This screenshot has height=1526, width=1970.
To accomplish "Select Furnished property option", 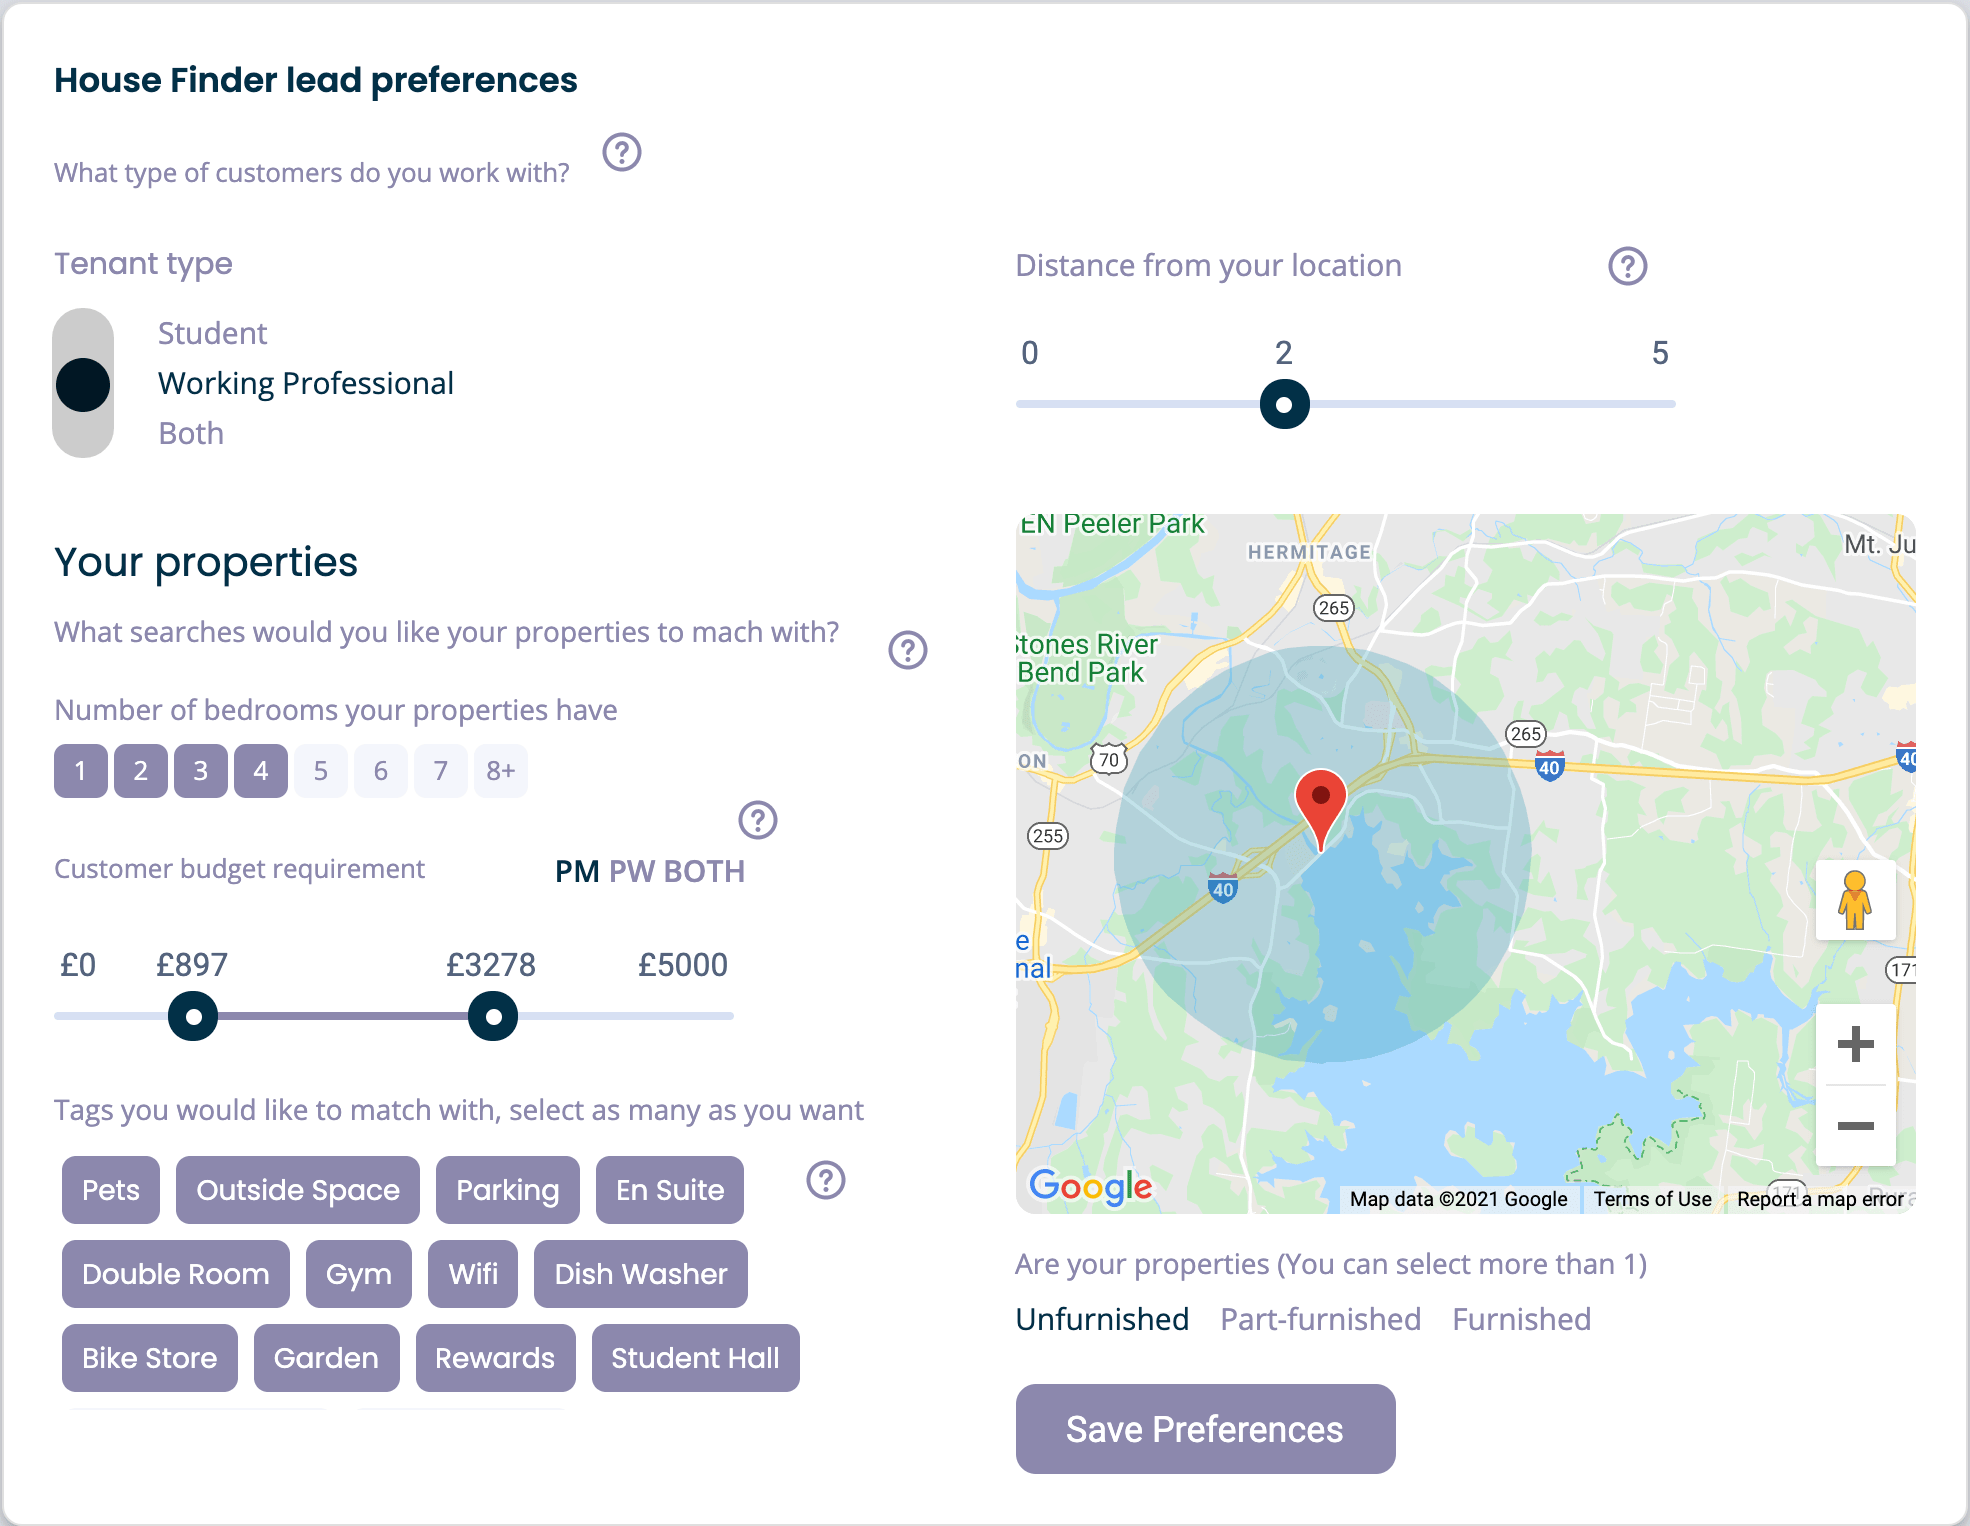I will 1521,1319.
